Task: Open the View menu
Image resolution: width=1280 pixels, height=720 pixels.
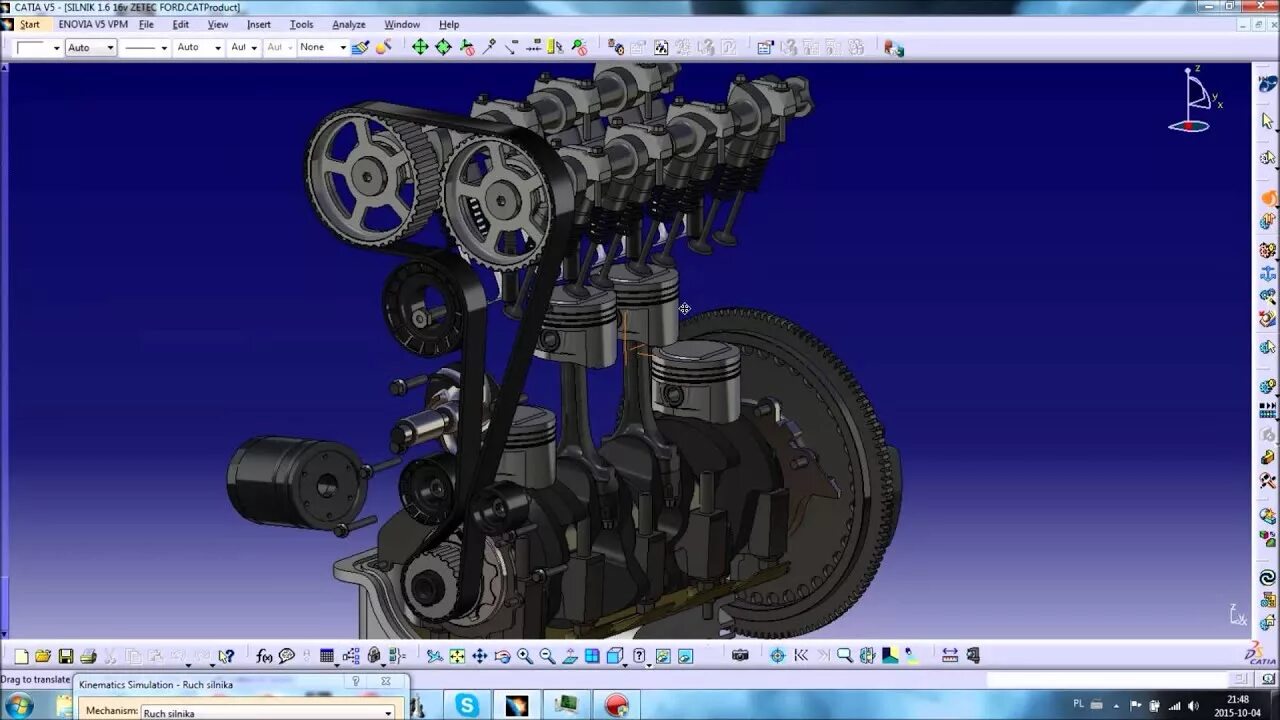Action: click(217, 24)
